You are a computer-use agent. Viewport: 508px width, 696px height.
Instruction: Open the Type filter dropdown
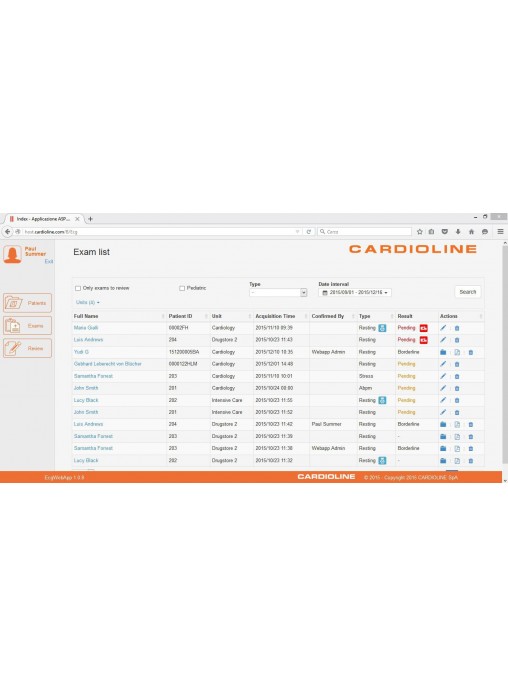(x=278, y=293)
